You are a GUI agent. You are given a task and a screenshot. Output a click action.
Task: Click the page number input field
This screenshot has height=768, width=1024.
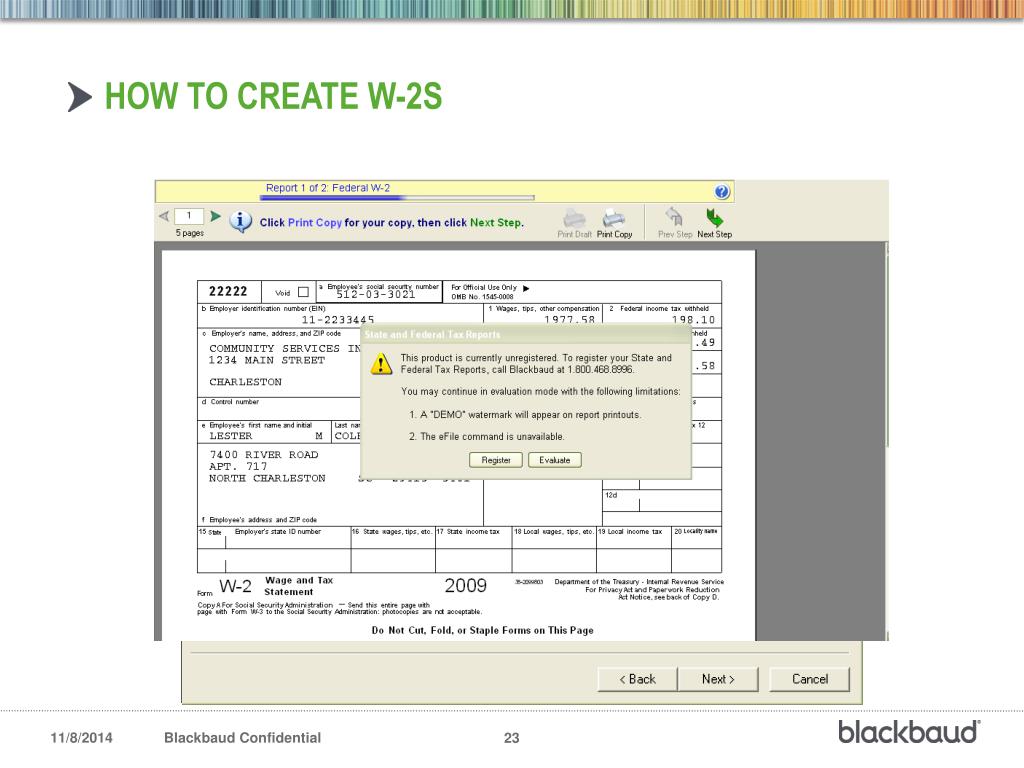[x=189, y=216]
